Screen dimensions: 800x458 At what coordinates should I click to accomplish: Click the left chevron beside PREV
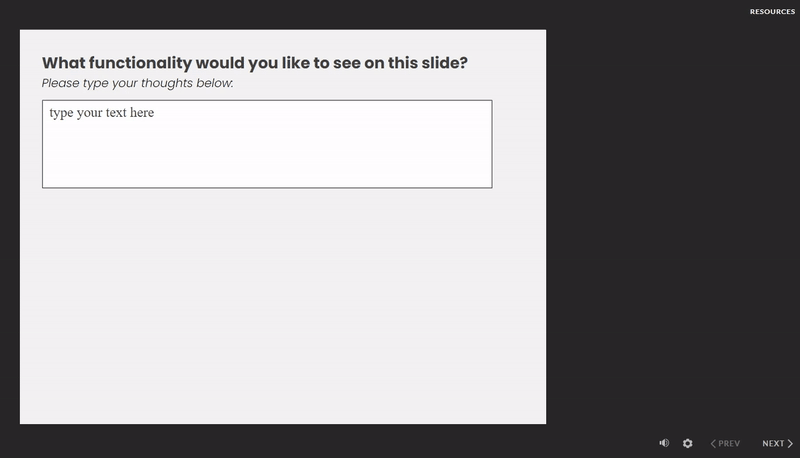click(713, 443)
